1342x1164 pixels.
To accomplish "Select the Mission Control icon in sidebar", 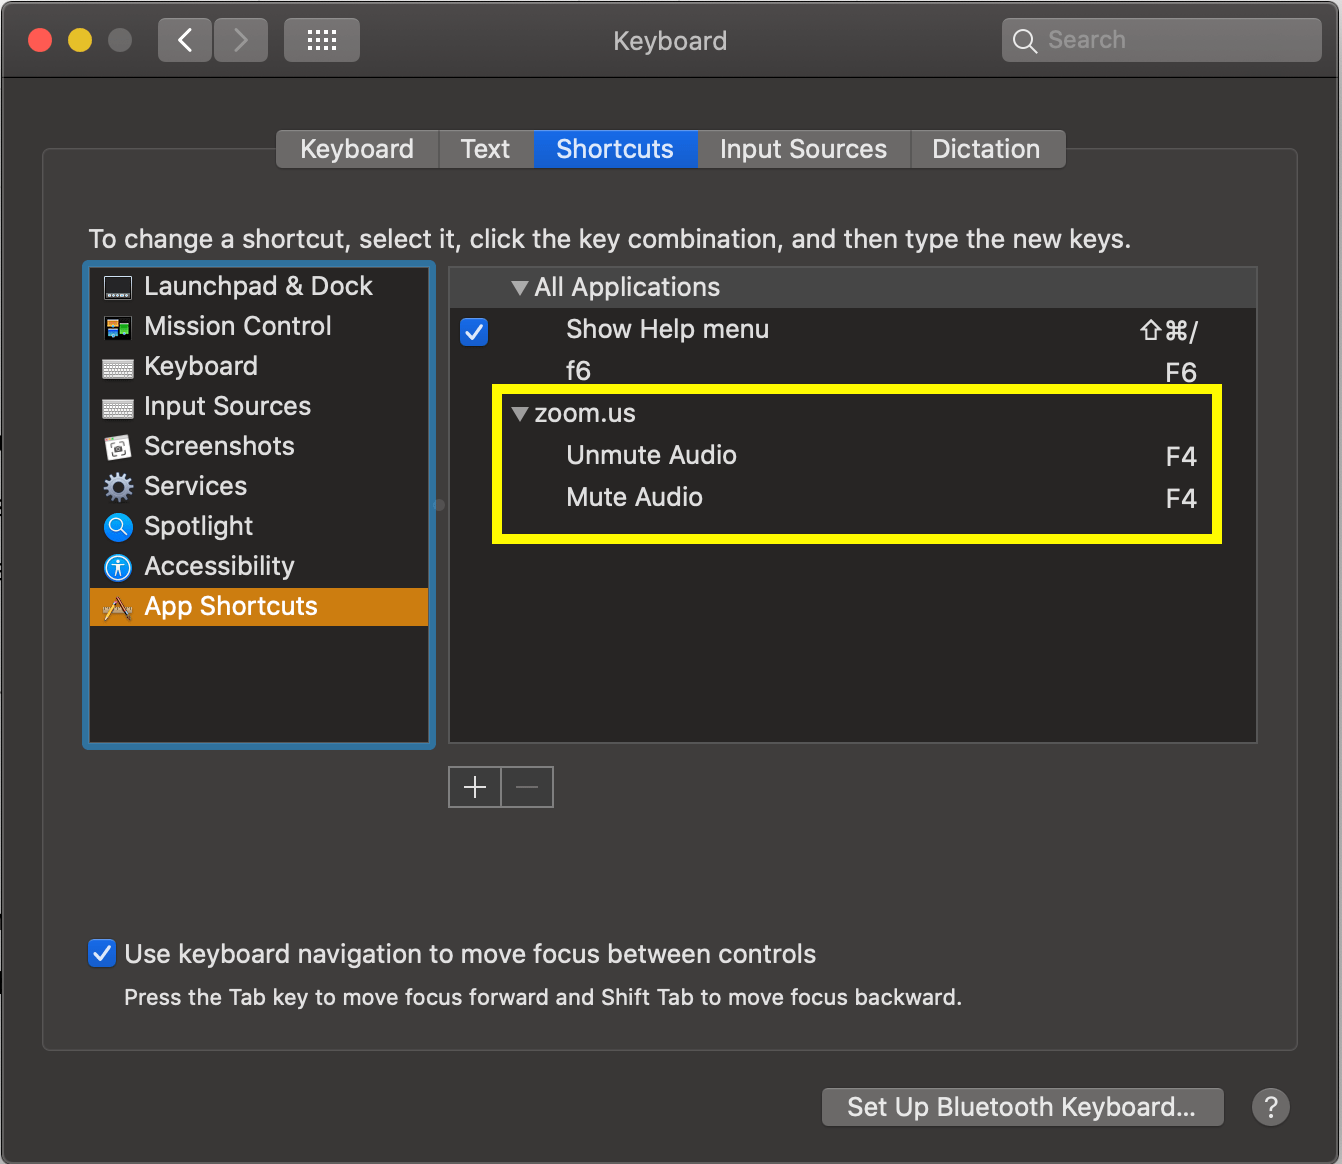I will [118, 328].
